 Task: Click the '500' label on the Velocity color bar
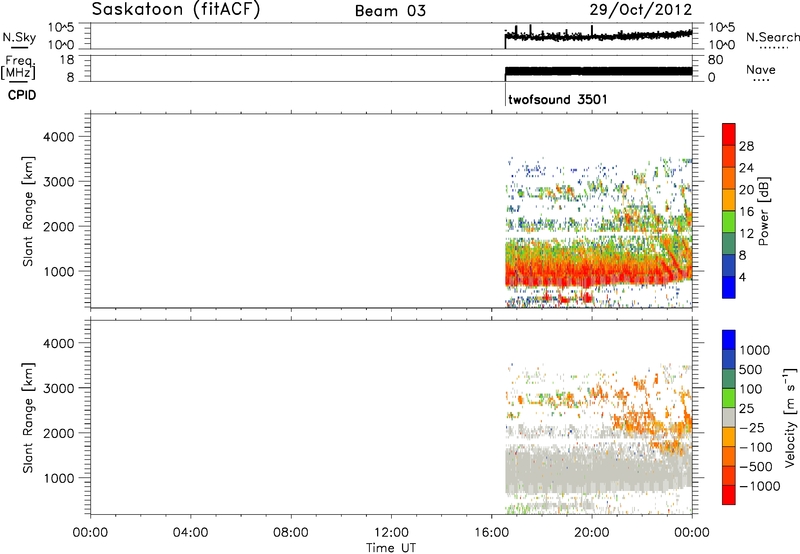(x=750, y=370)
